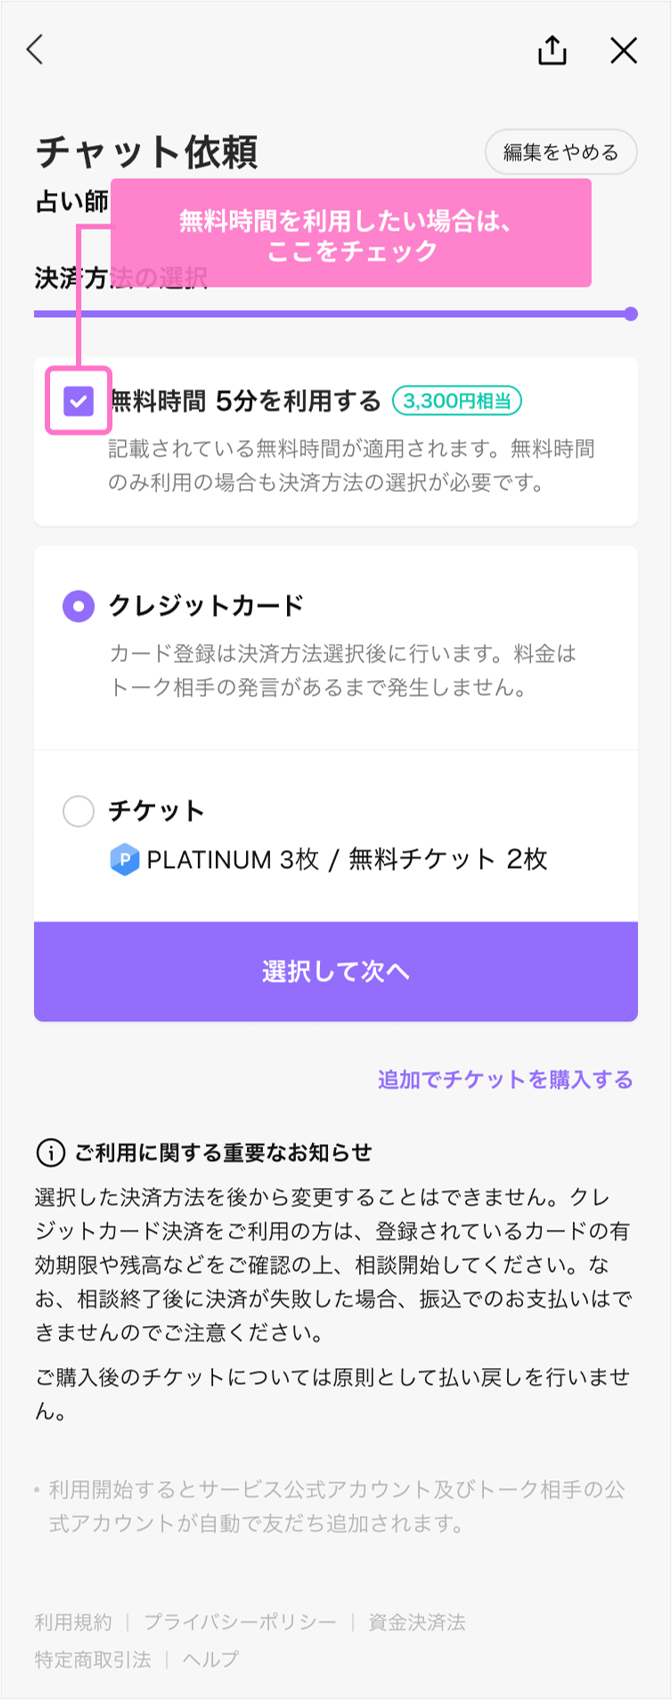
Task: Open the プライバシーポリシー link
Action: pos(240,1622)
